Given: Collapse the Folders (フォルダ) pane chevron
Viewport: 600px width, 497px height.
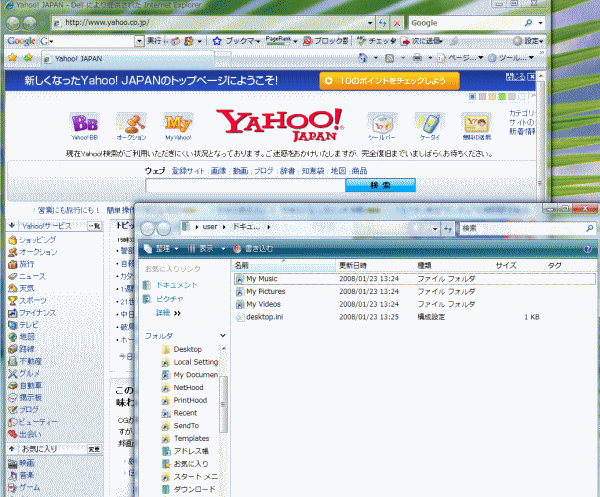Looking at the screenshot, I should [223, 336].
